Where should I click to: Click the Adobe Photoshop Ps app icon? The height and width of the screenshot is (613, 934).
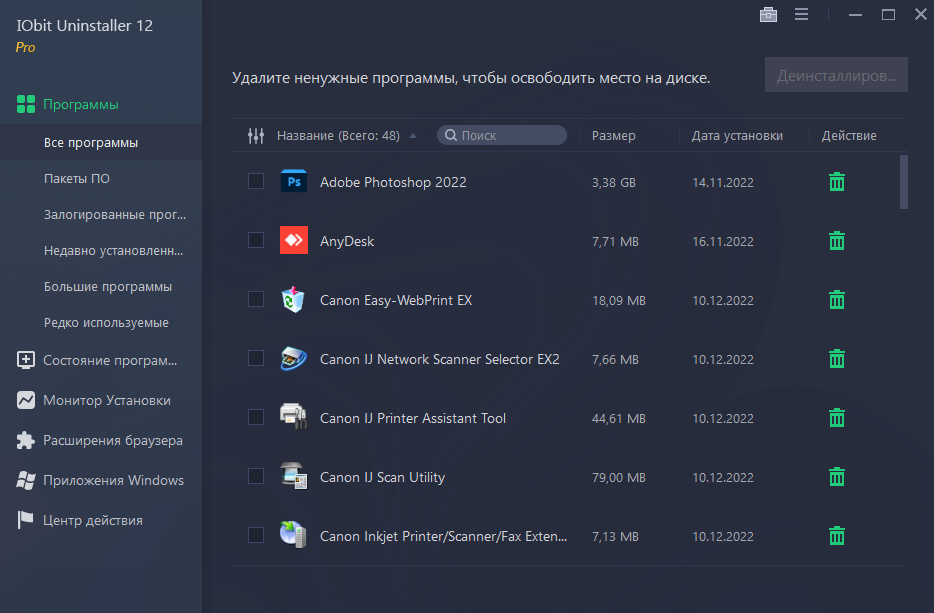(294, 181)
